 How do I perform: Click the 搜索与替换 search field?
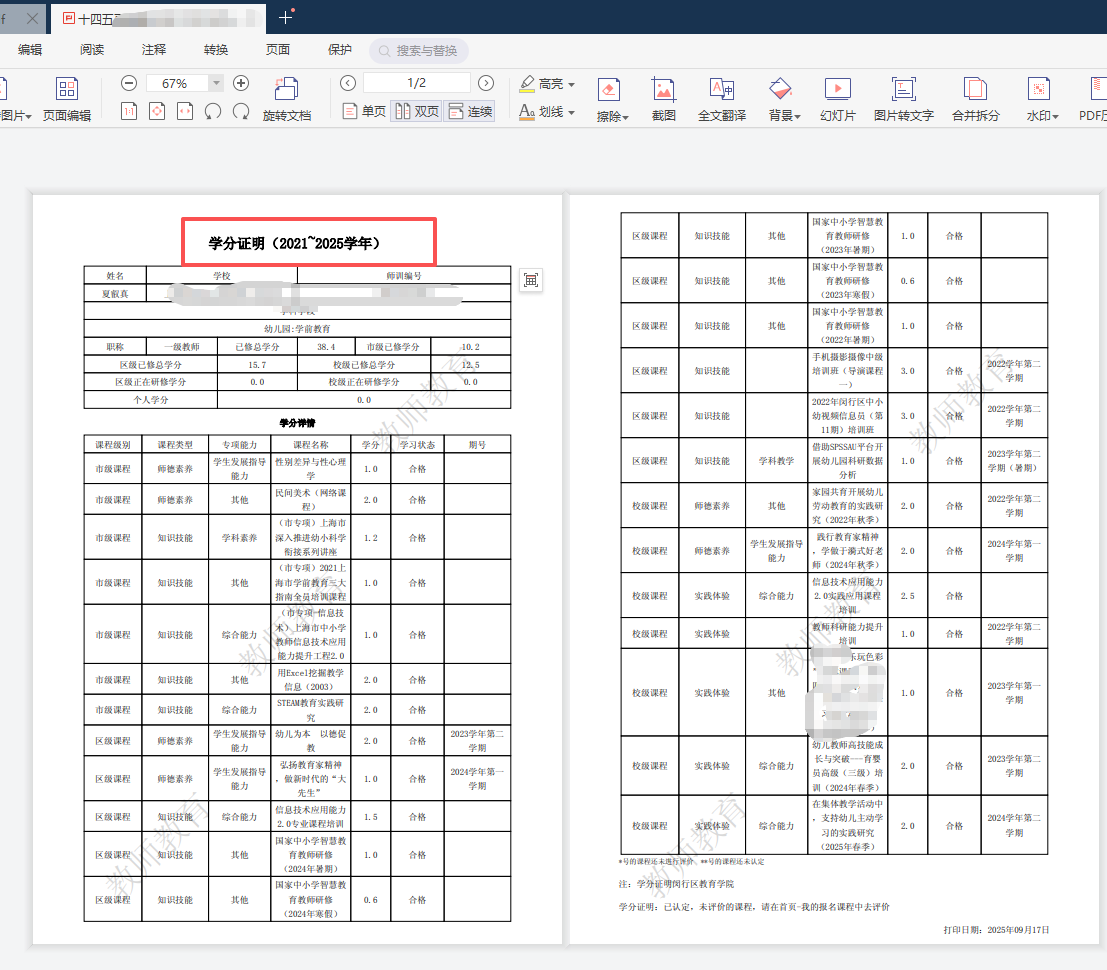pos(419,51)
